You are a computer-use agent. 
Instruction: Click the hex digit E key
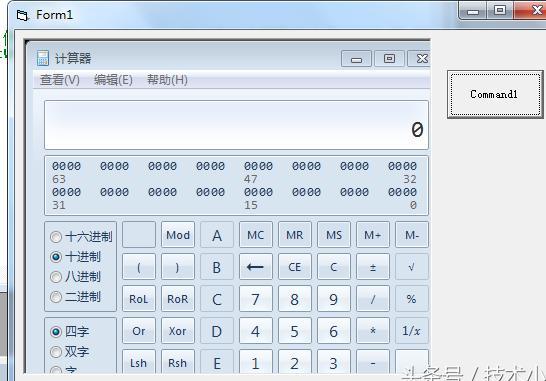(x=217, y=362)
